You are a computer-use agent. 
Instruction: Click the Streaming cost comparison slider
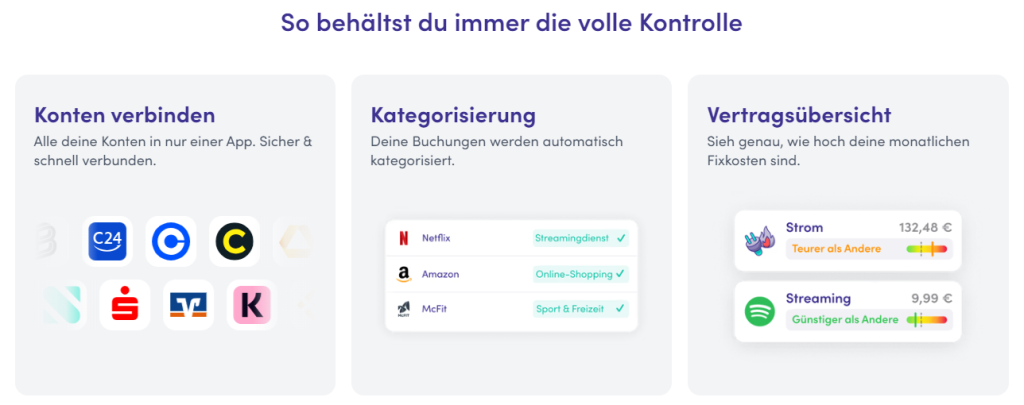click(926, 320)
